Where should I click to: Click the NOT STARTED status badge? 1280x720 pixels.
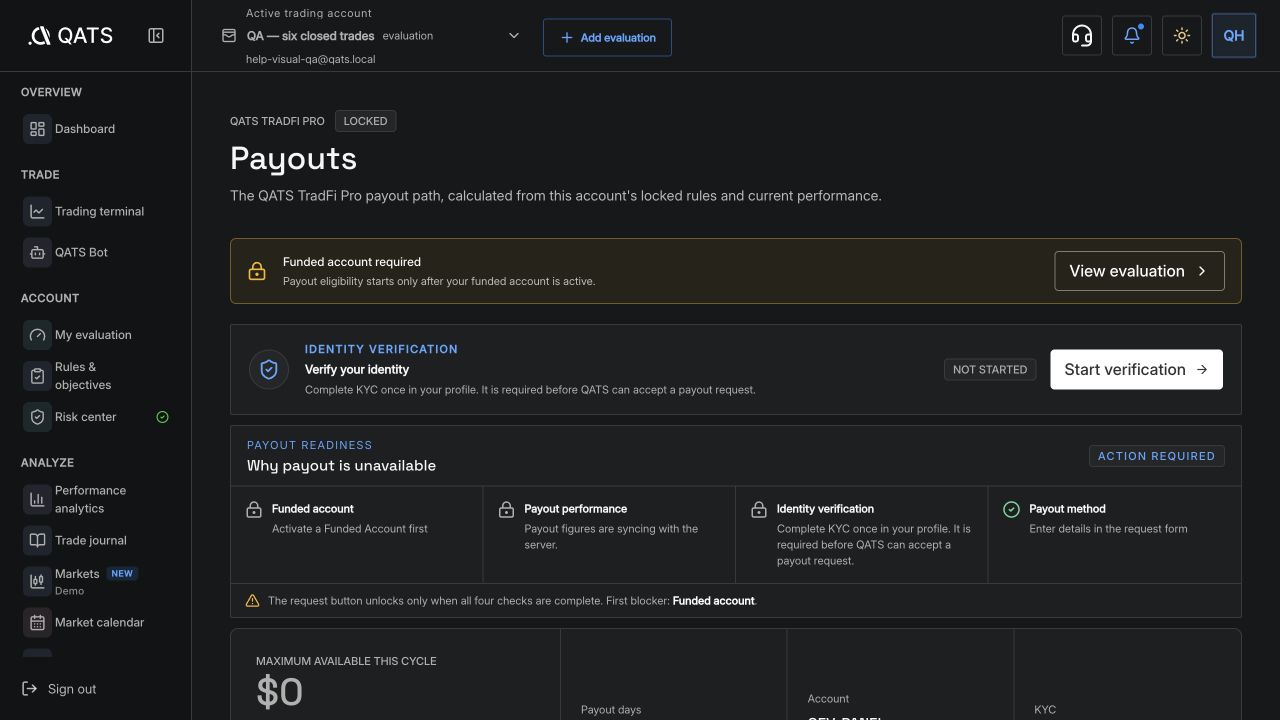(990, 369)
